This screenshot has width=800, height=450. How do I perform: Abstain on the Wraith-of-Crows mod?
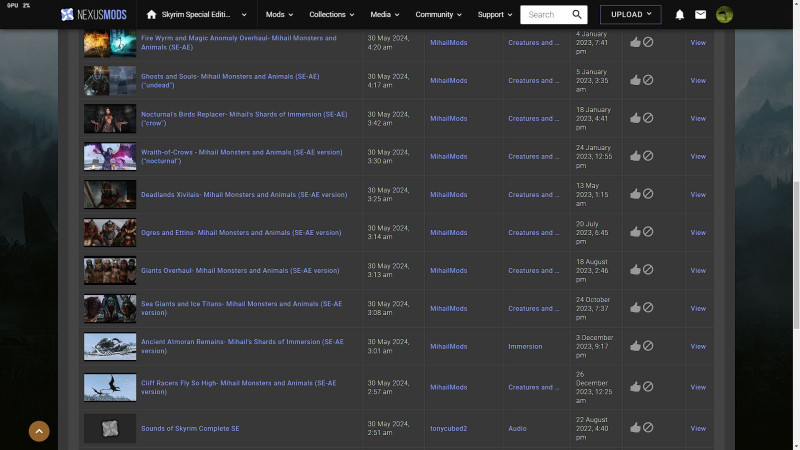[x=648, y=156]
